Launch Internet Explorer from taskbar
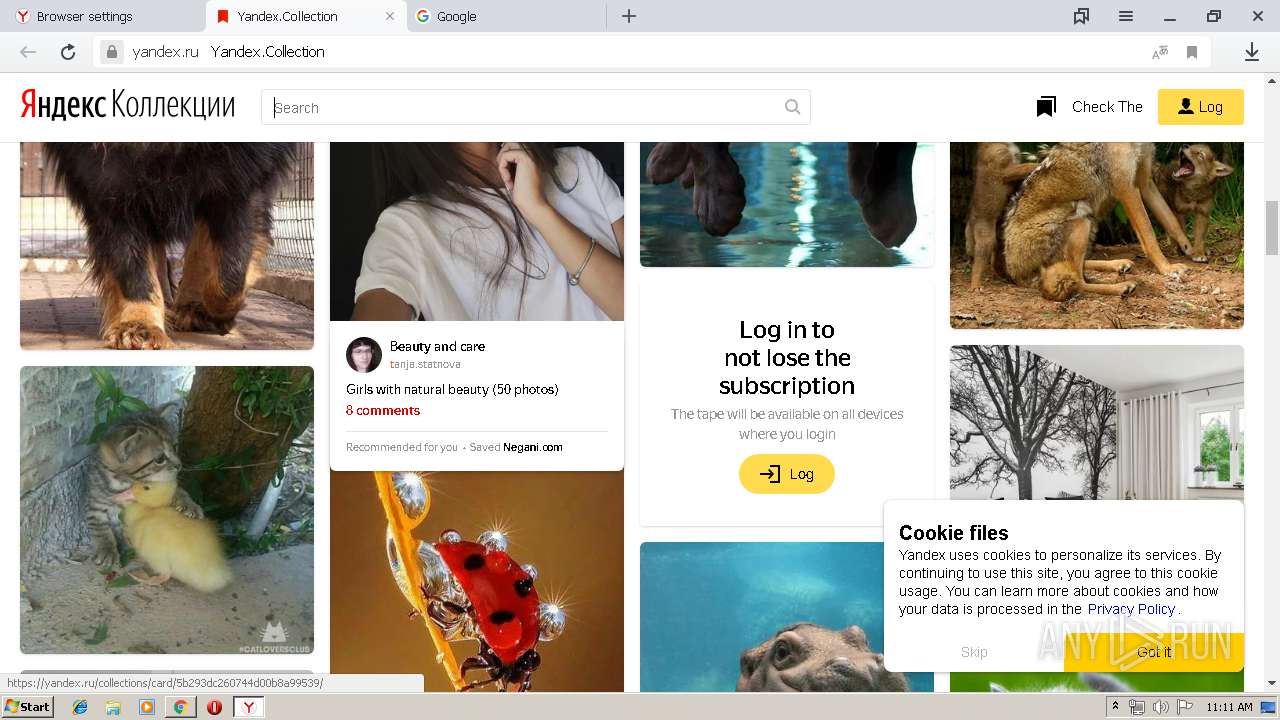 [80, 707]
